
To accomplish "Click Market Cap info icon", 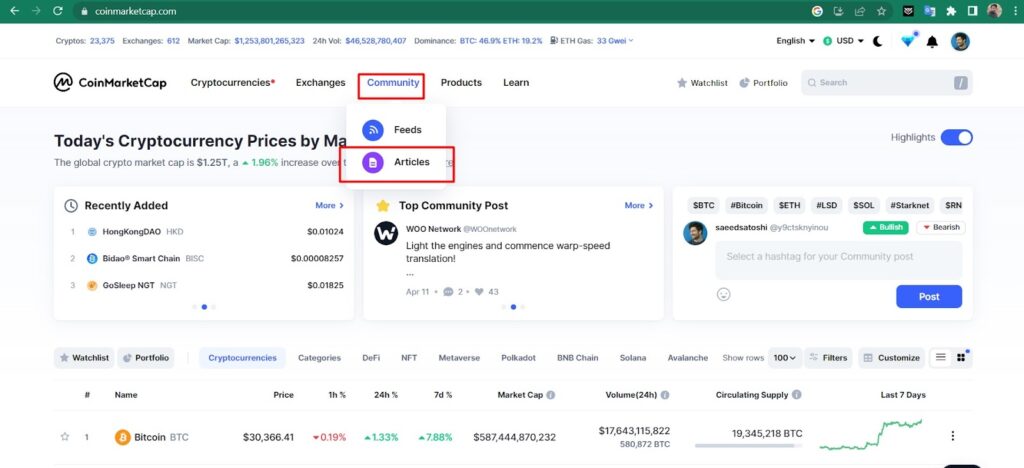I will point(551,395).
